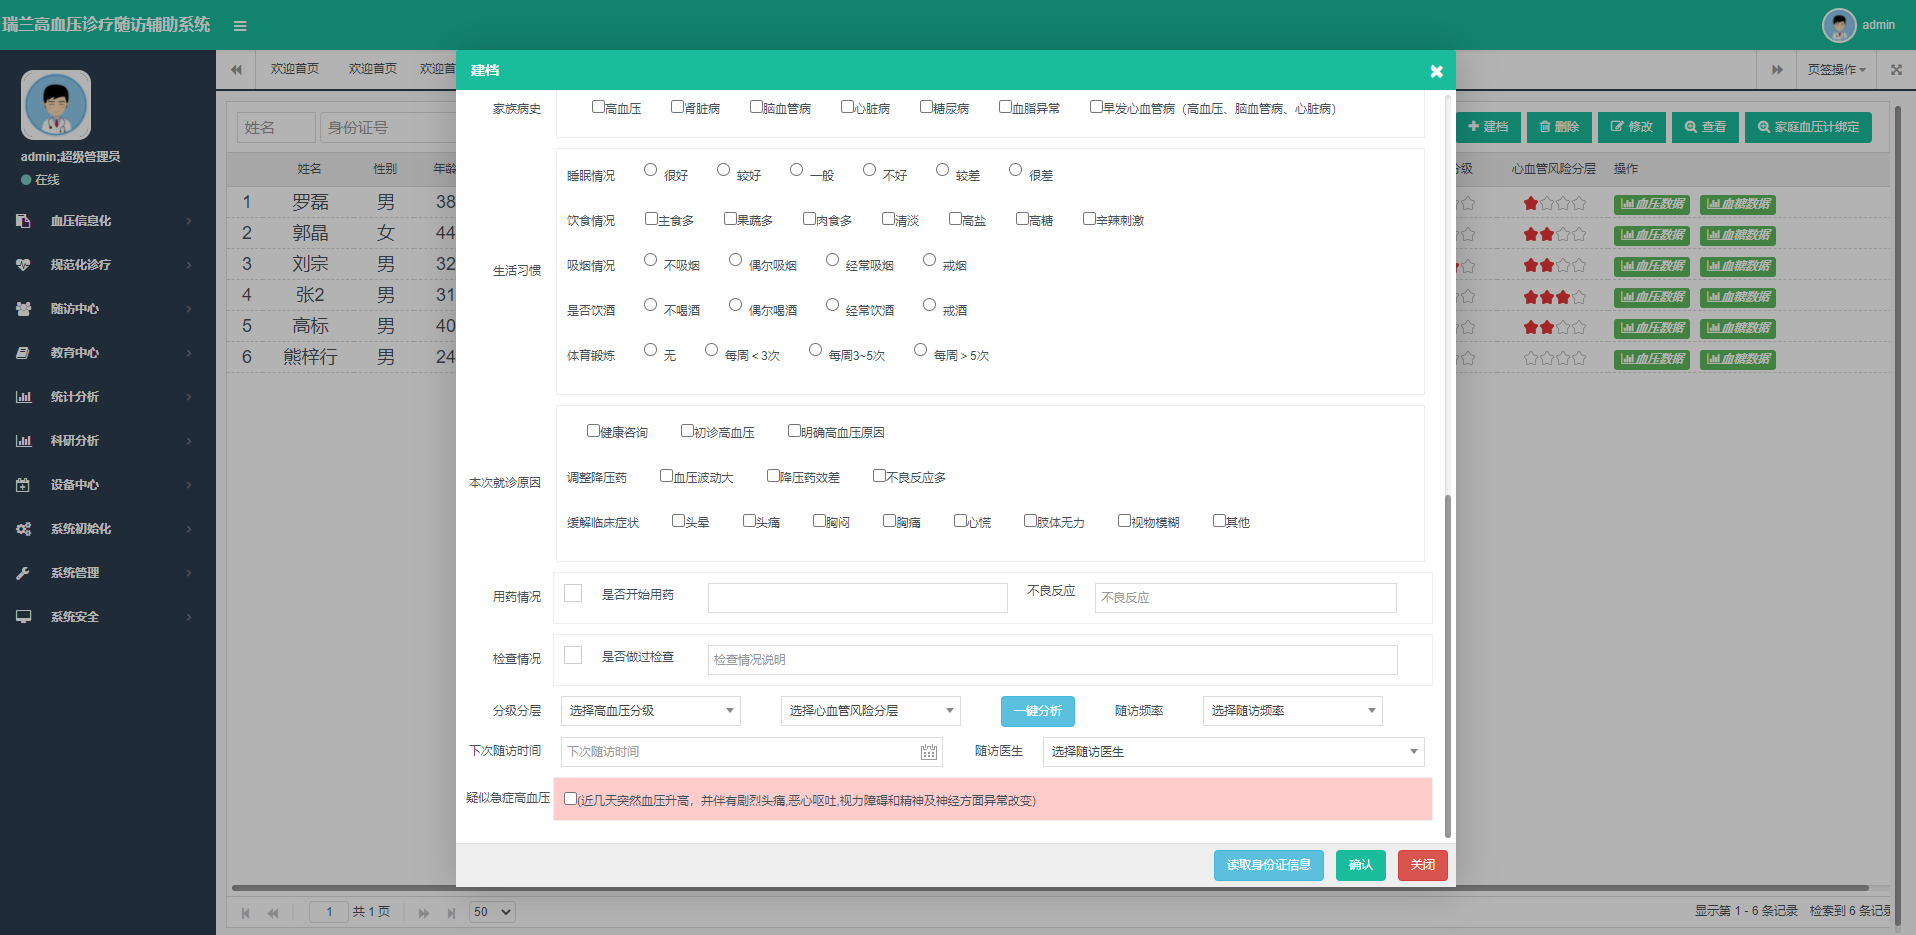Open 页签操作 tab actions menu

click(x=1836, y=70)
